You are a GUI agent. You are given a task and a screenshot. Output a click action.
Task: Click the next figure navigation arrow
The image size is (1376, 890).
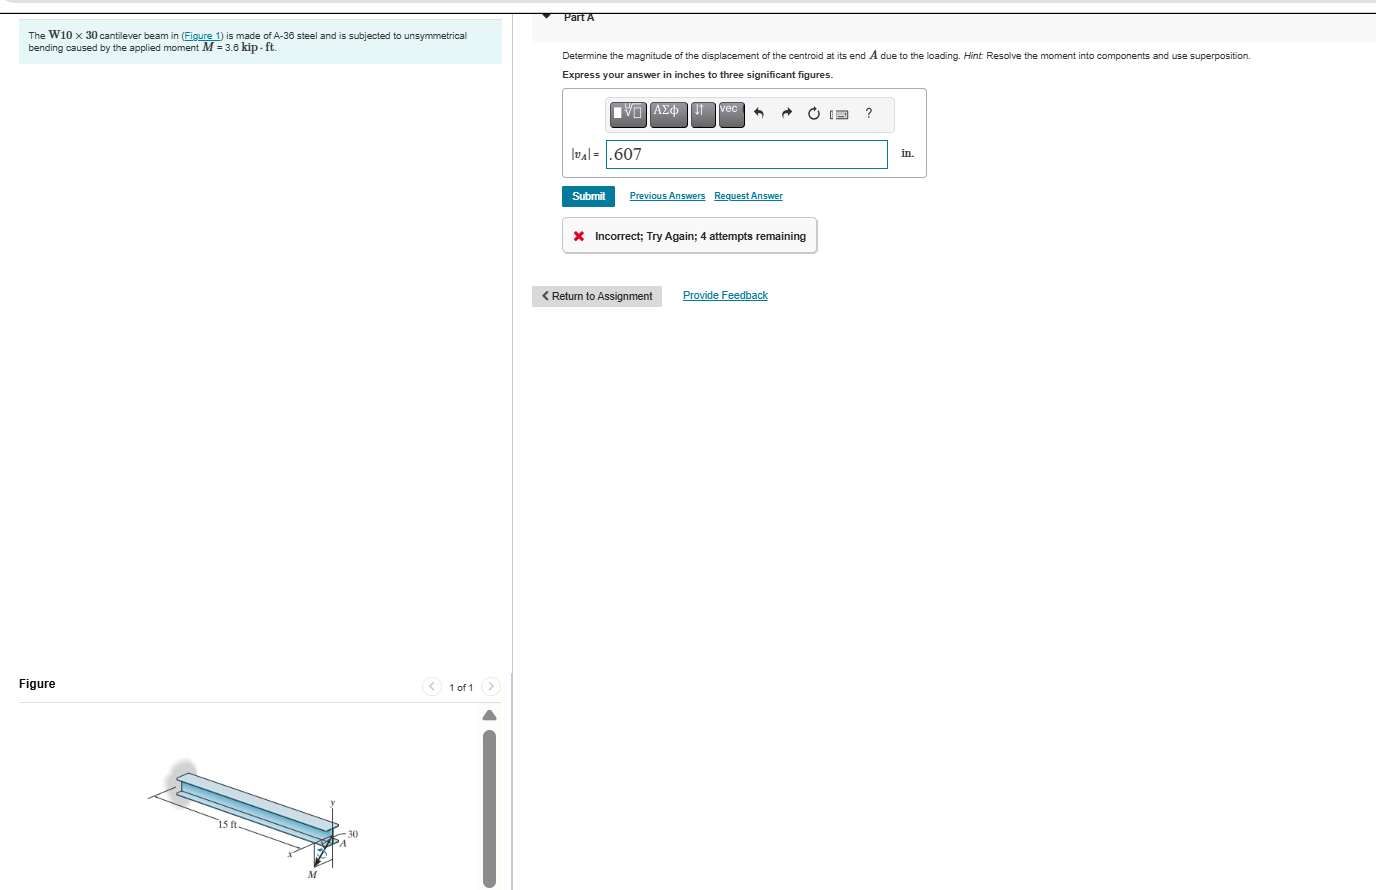490,687
